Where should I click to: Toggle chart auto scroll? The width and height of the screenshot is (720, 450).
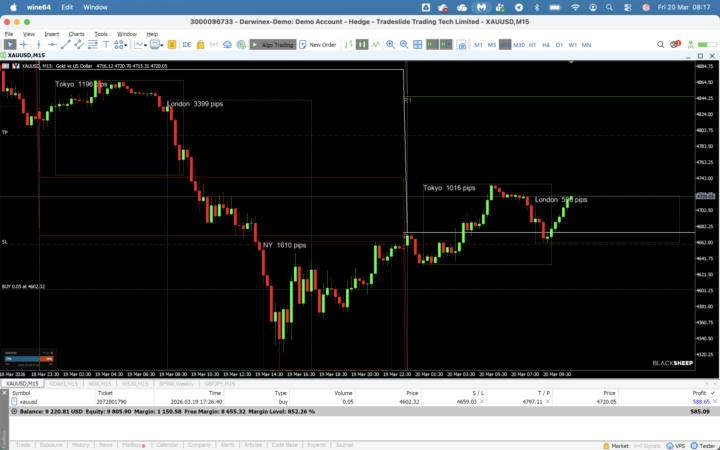pos(432,45)
